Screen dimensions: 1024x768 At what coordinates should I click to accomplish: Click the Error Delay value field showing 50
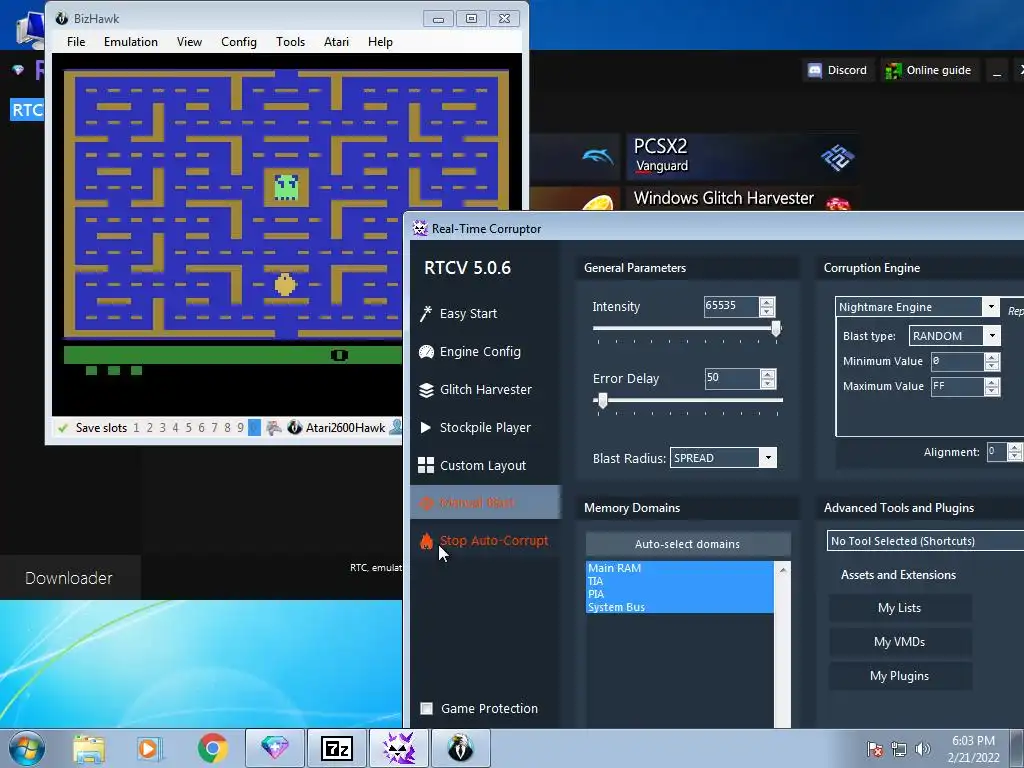point(732,378)
